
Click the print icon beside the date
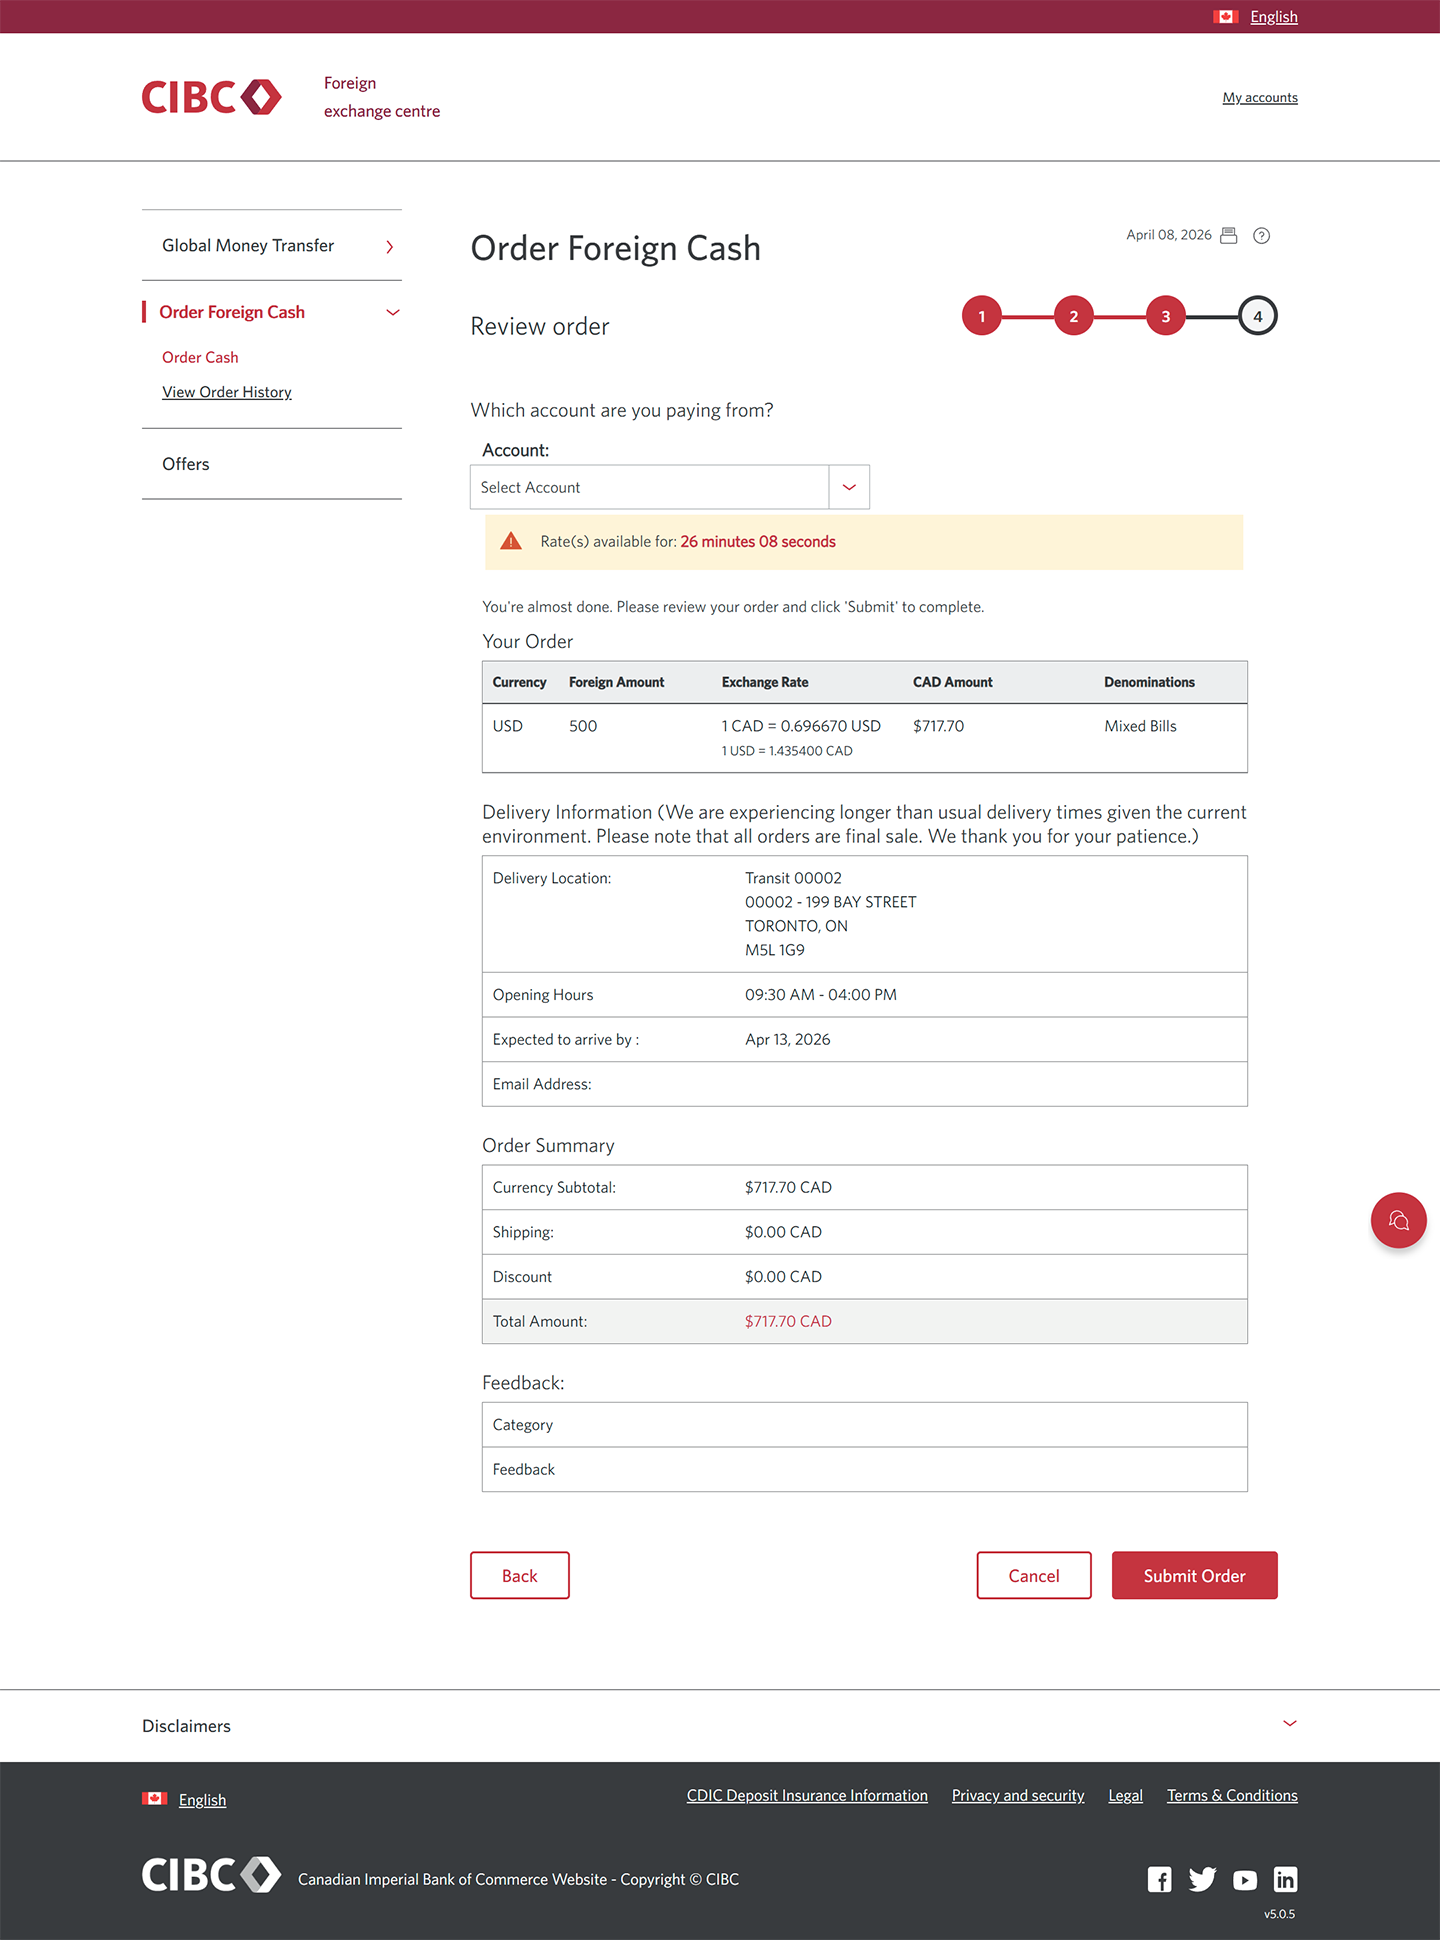pyautogui.click(x=1229, y=235)
